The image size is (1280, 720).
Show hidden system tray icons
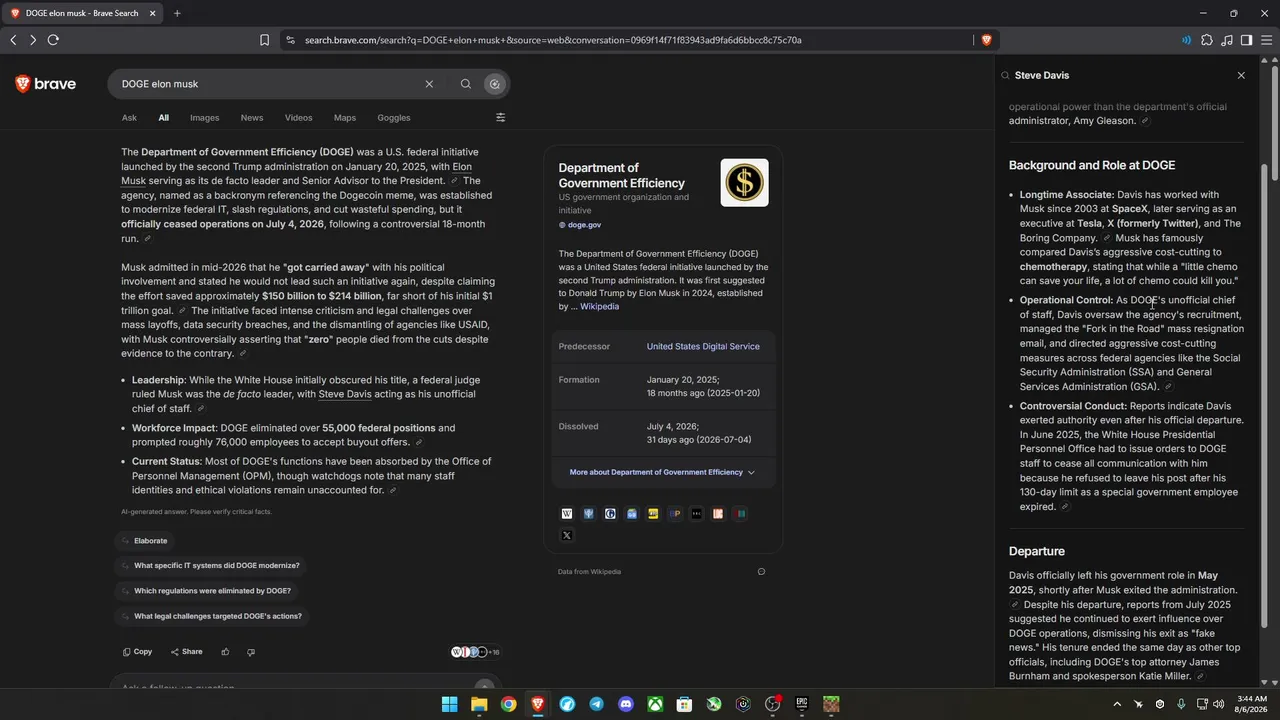1117,704
